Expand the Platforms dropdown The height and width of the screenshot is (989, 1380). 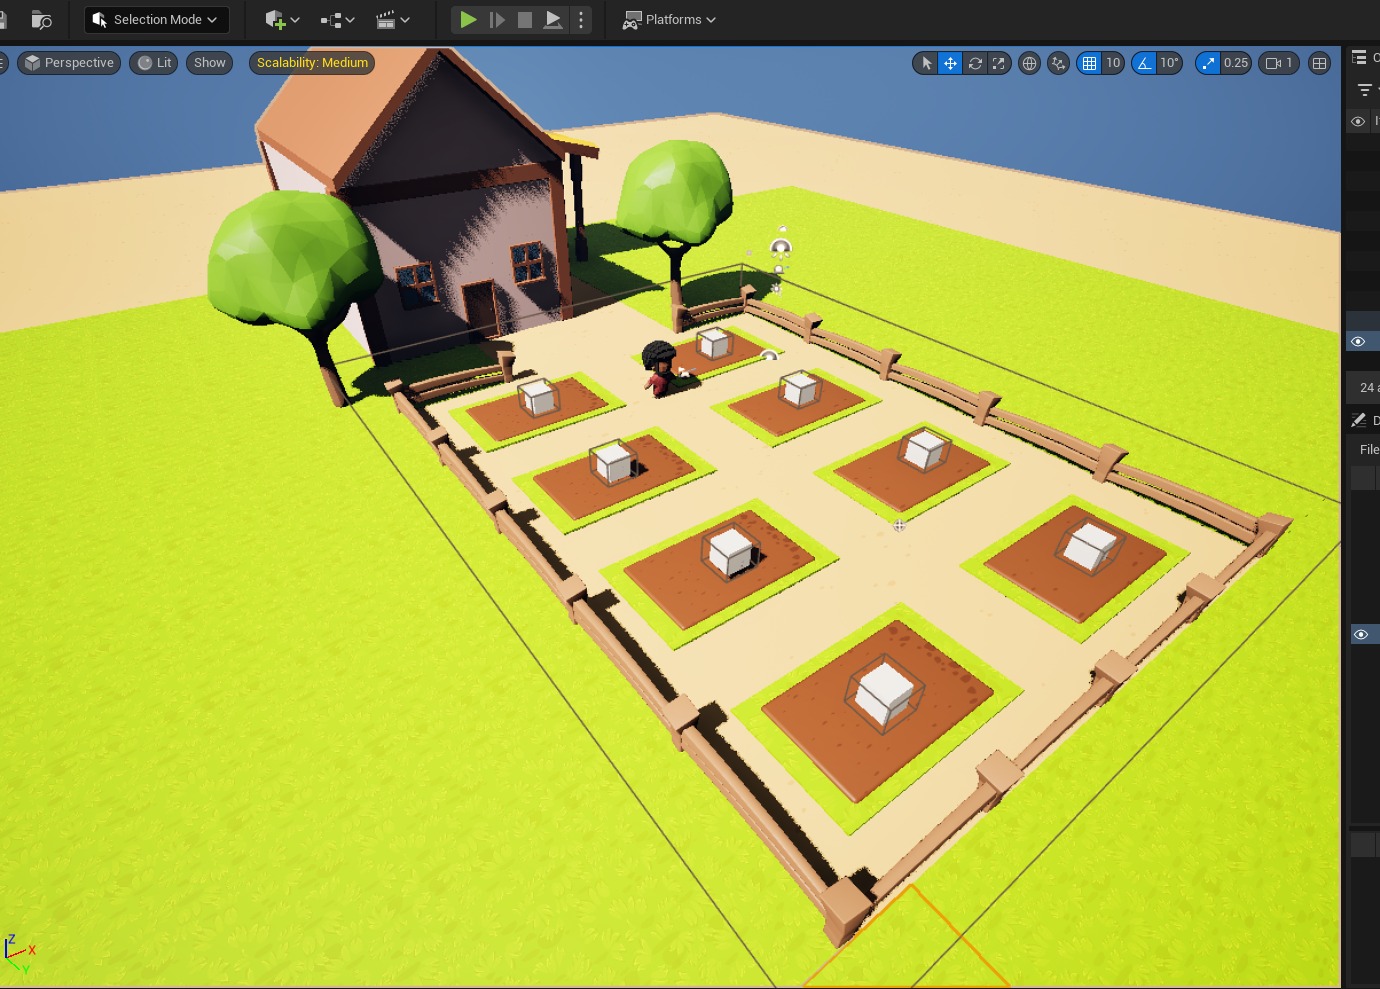[669, 19]
